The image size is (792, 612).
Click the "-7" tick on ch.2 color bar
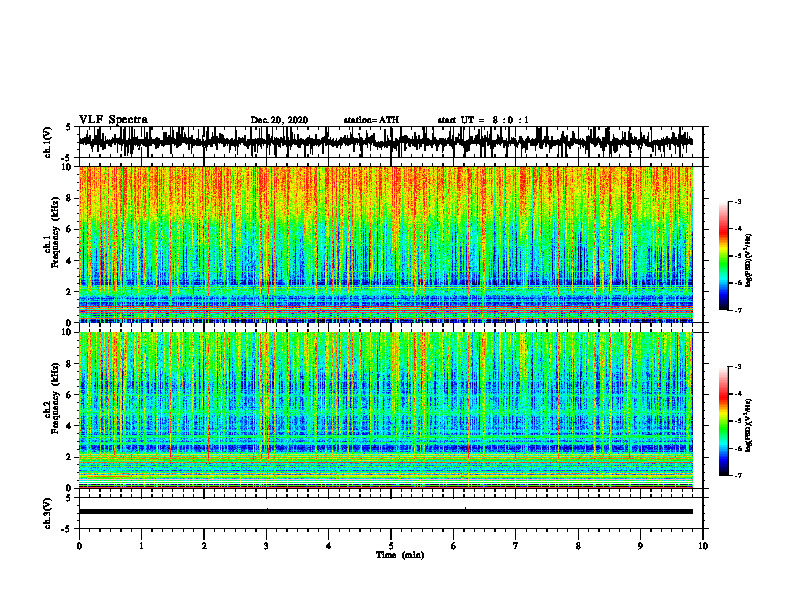click(738, 475)
